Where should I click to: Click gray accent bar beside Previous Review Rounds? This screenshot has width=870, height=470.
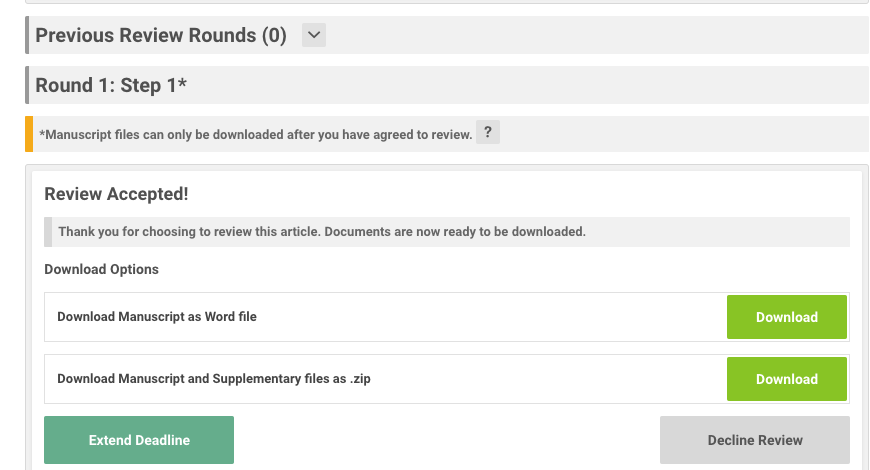click(x=27, y=35)
